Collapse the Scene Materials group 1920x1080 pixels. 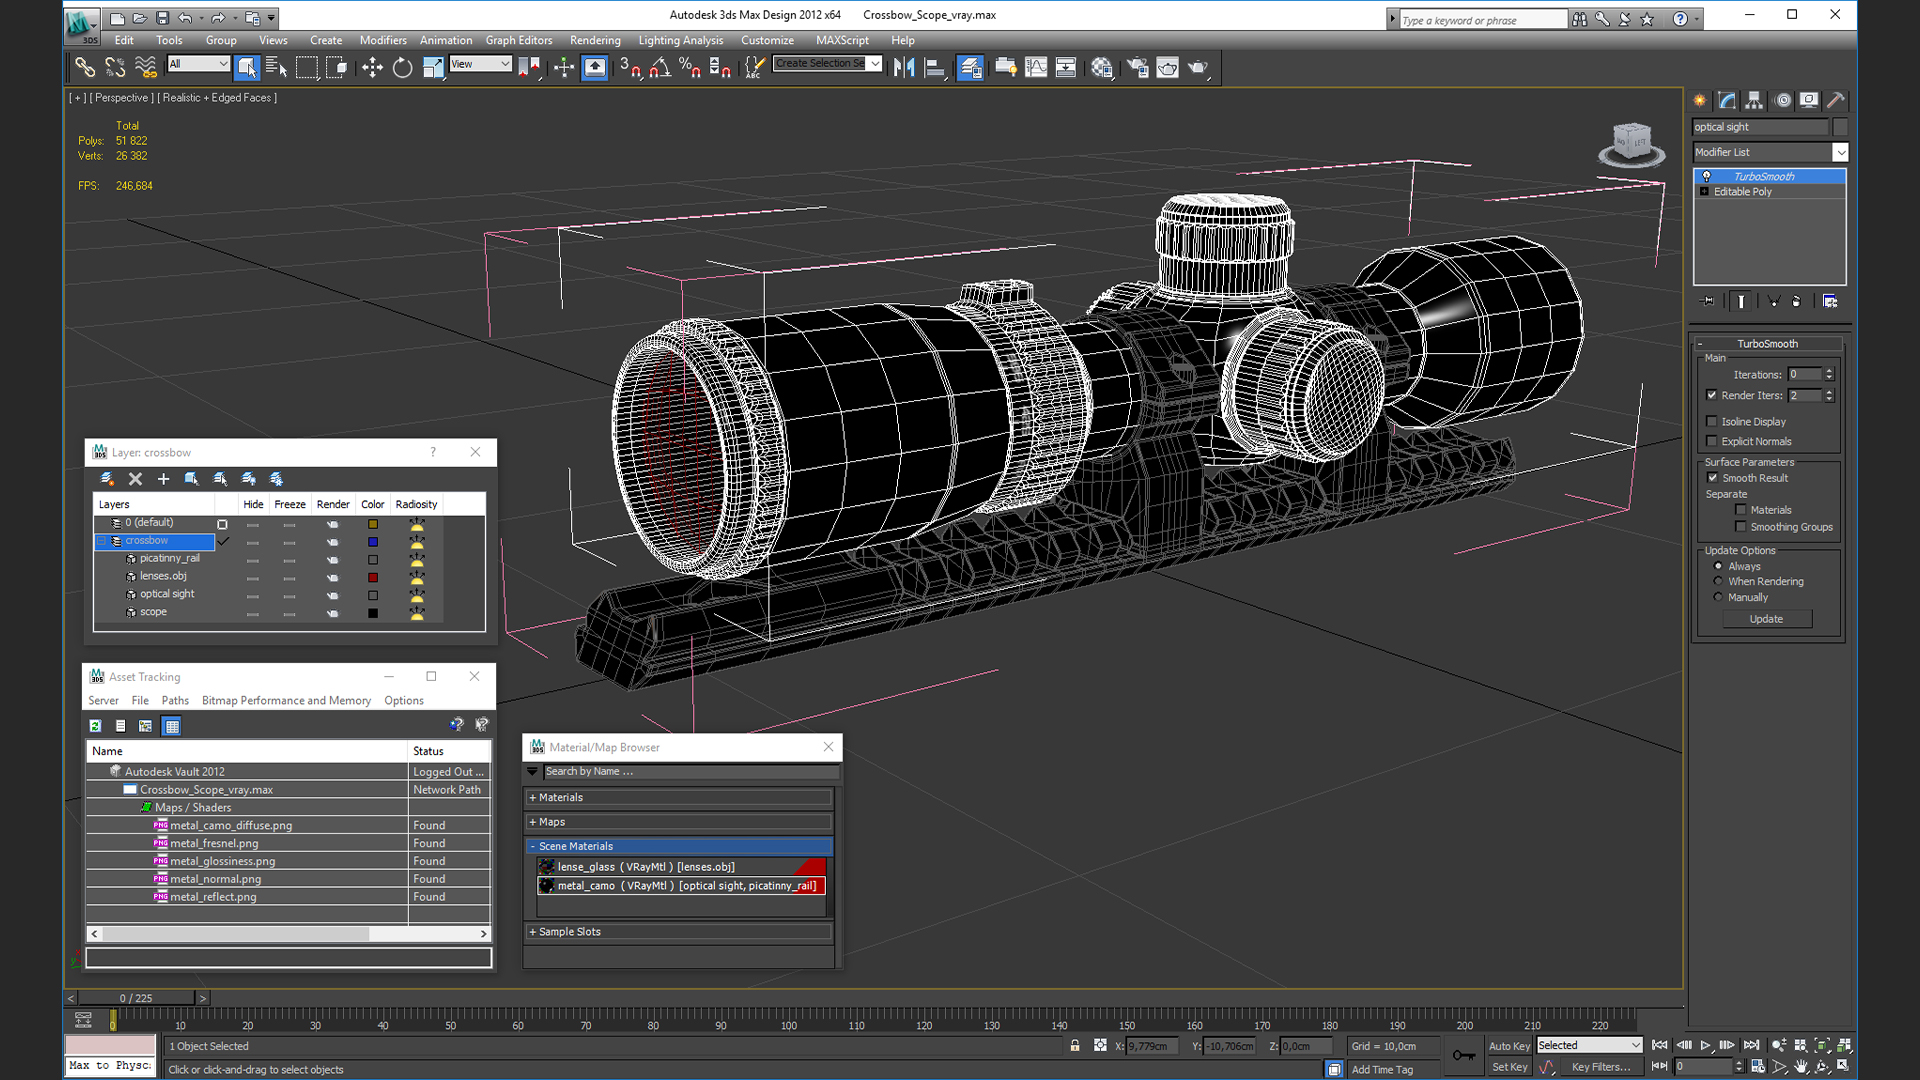click(x=533, y=846)
